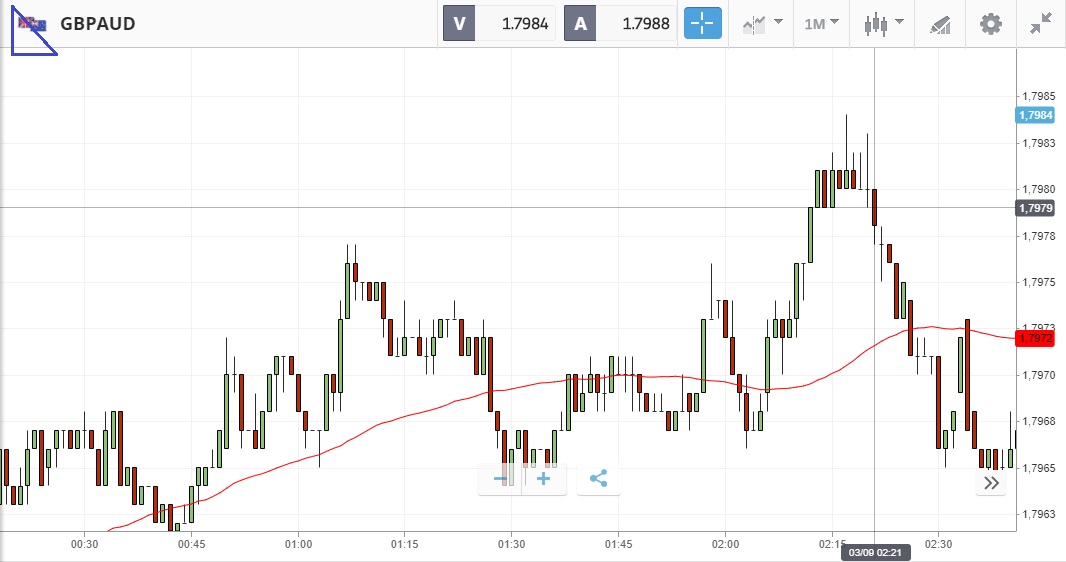Toggle the crosshair cursor tool

702,24
